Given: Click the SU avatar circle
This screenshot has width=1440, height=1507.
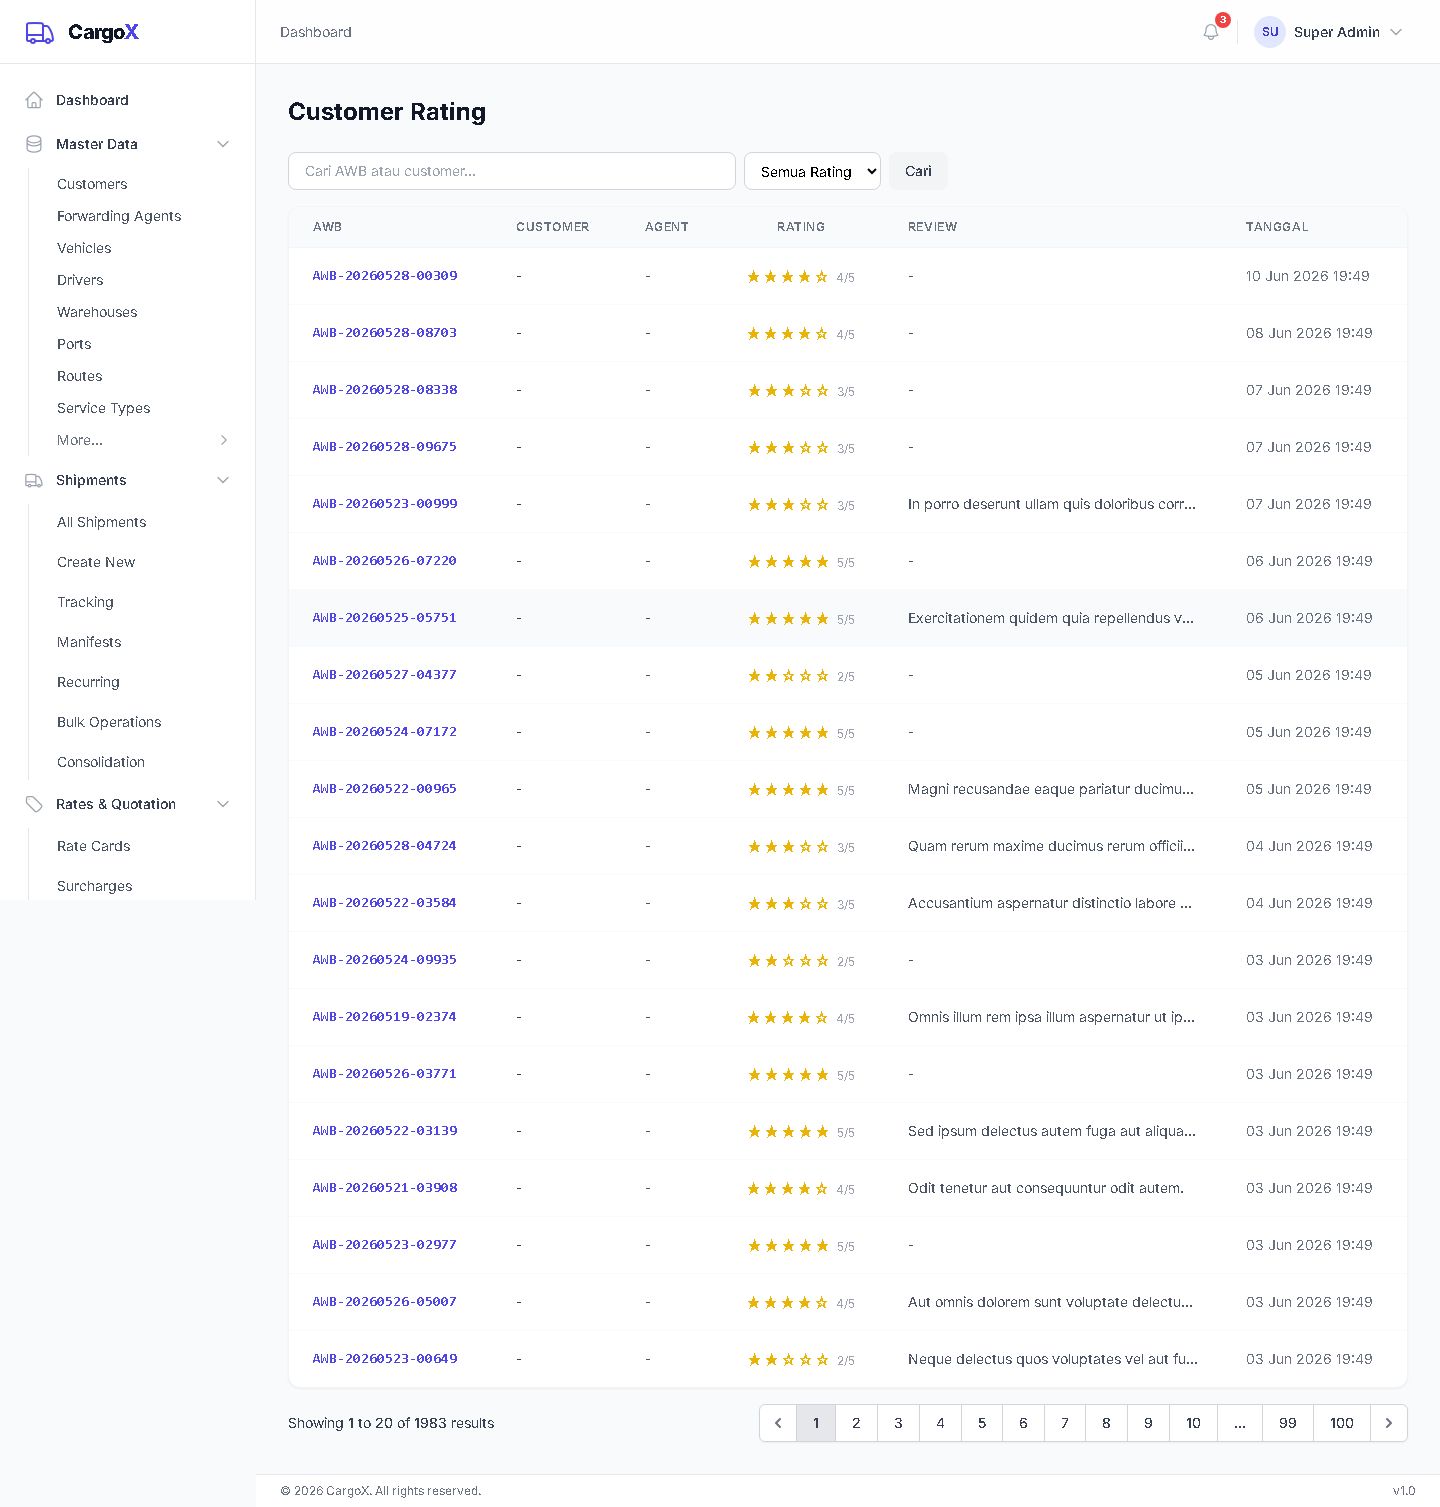Looking at the screenshot, I should [x=1270, y=32].
